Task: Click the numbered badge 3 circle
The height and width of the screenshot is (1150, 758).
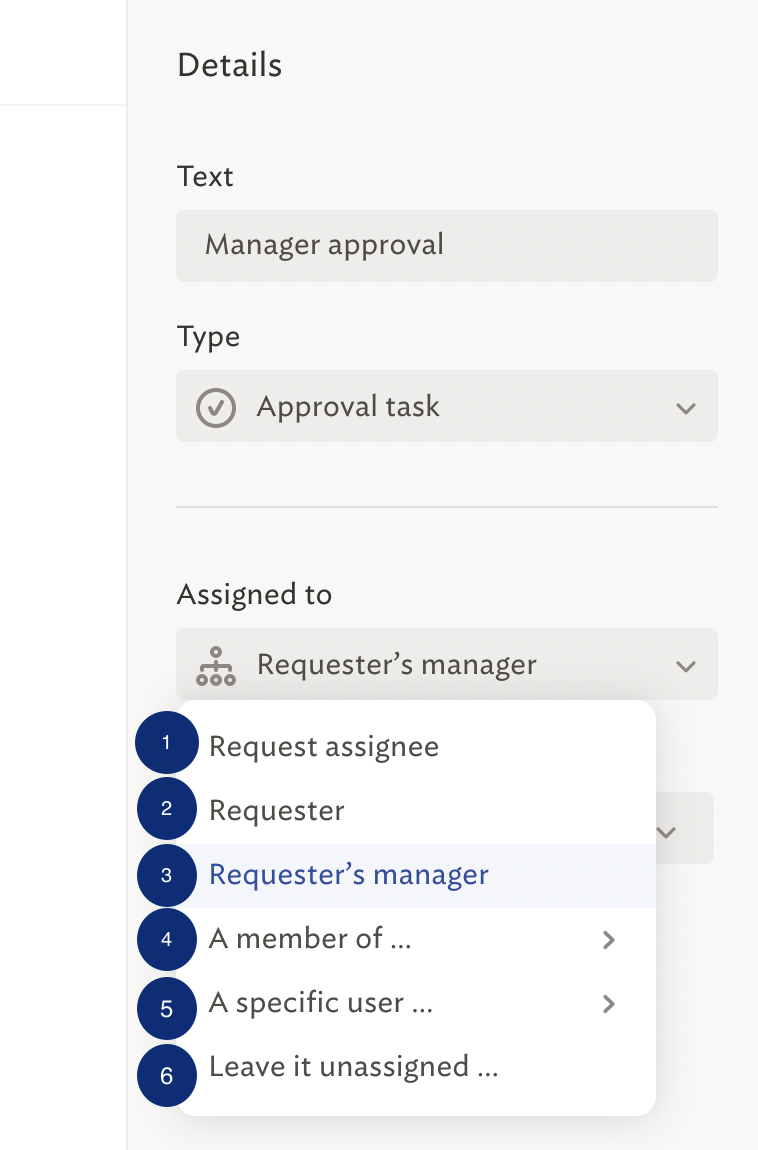Action: point(167,875)
